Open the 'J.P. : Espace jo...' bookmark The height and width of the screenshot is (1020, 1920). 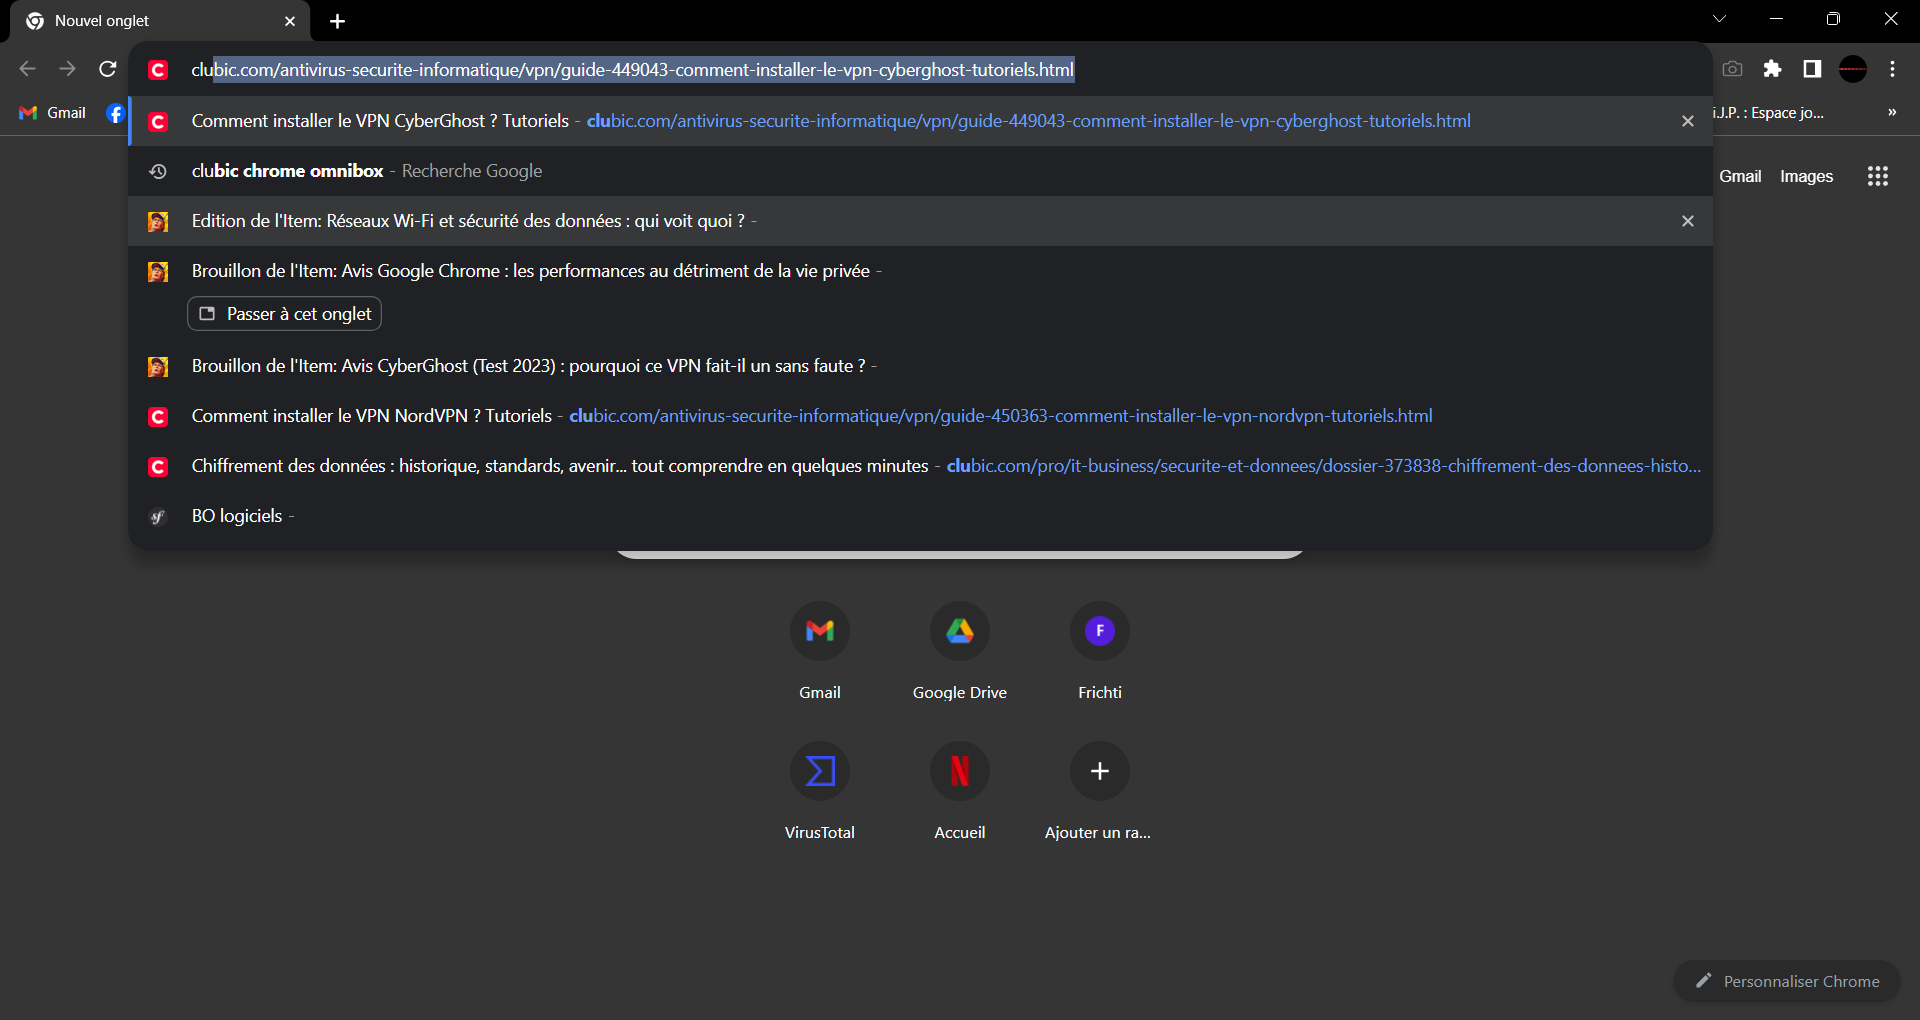(x=1768, y=113)
